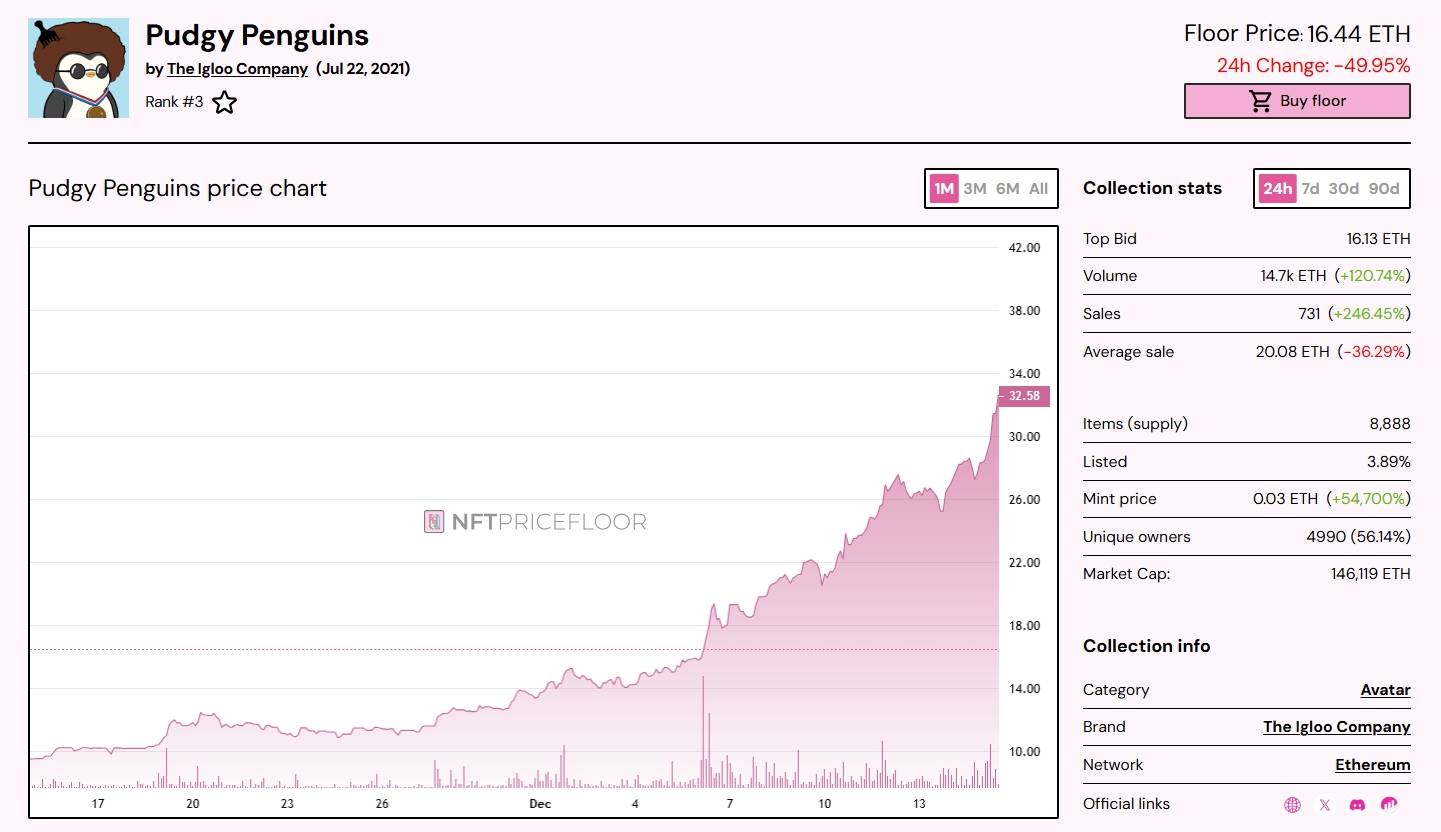Open the Avatar category link
Viewport: 1441px width, 832px height.
point(1385,689)
